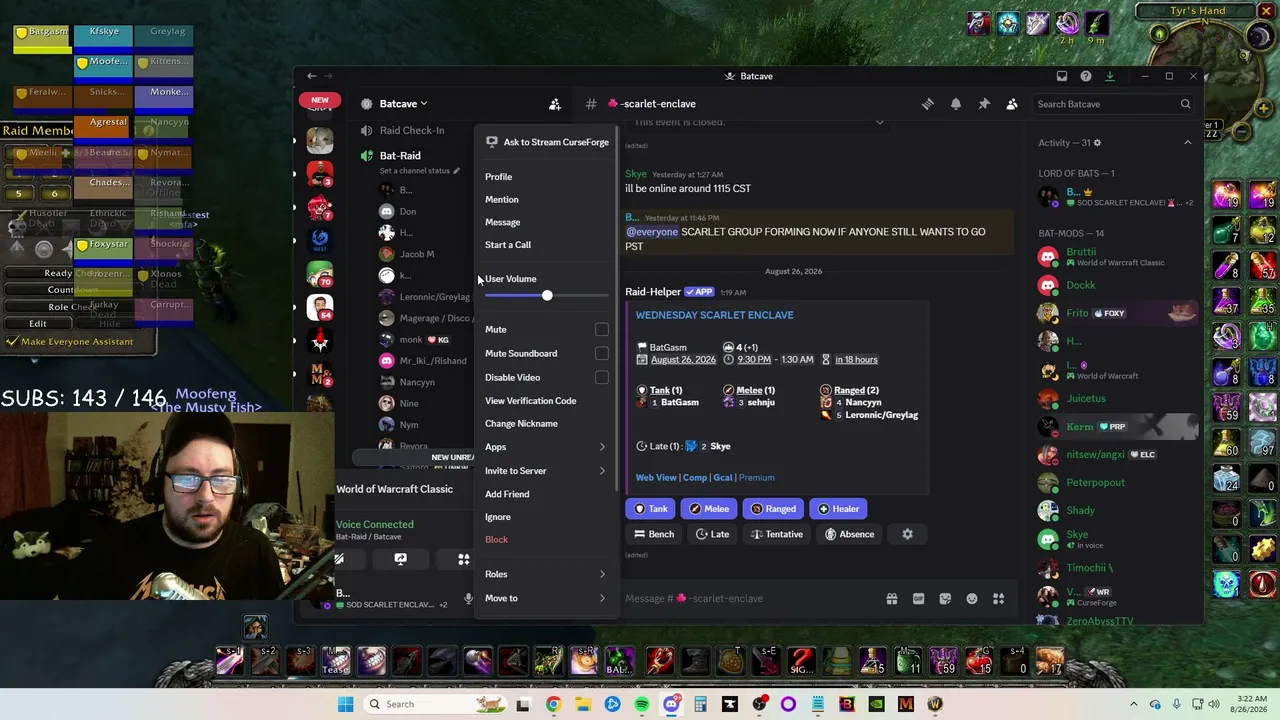The image size is (1280, 720).
Task: Choose Block in the context menu
Action: click(x=547, y=540)
